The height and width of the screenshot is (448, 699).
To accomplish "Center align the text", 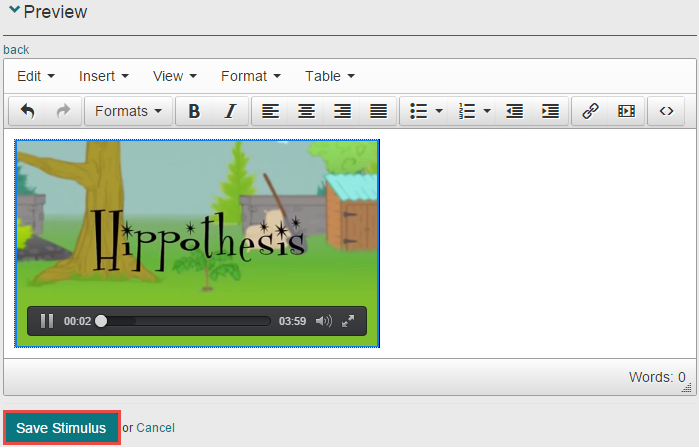I will coord(306,111).
